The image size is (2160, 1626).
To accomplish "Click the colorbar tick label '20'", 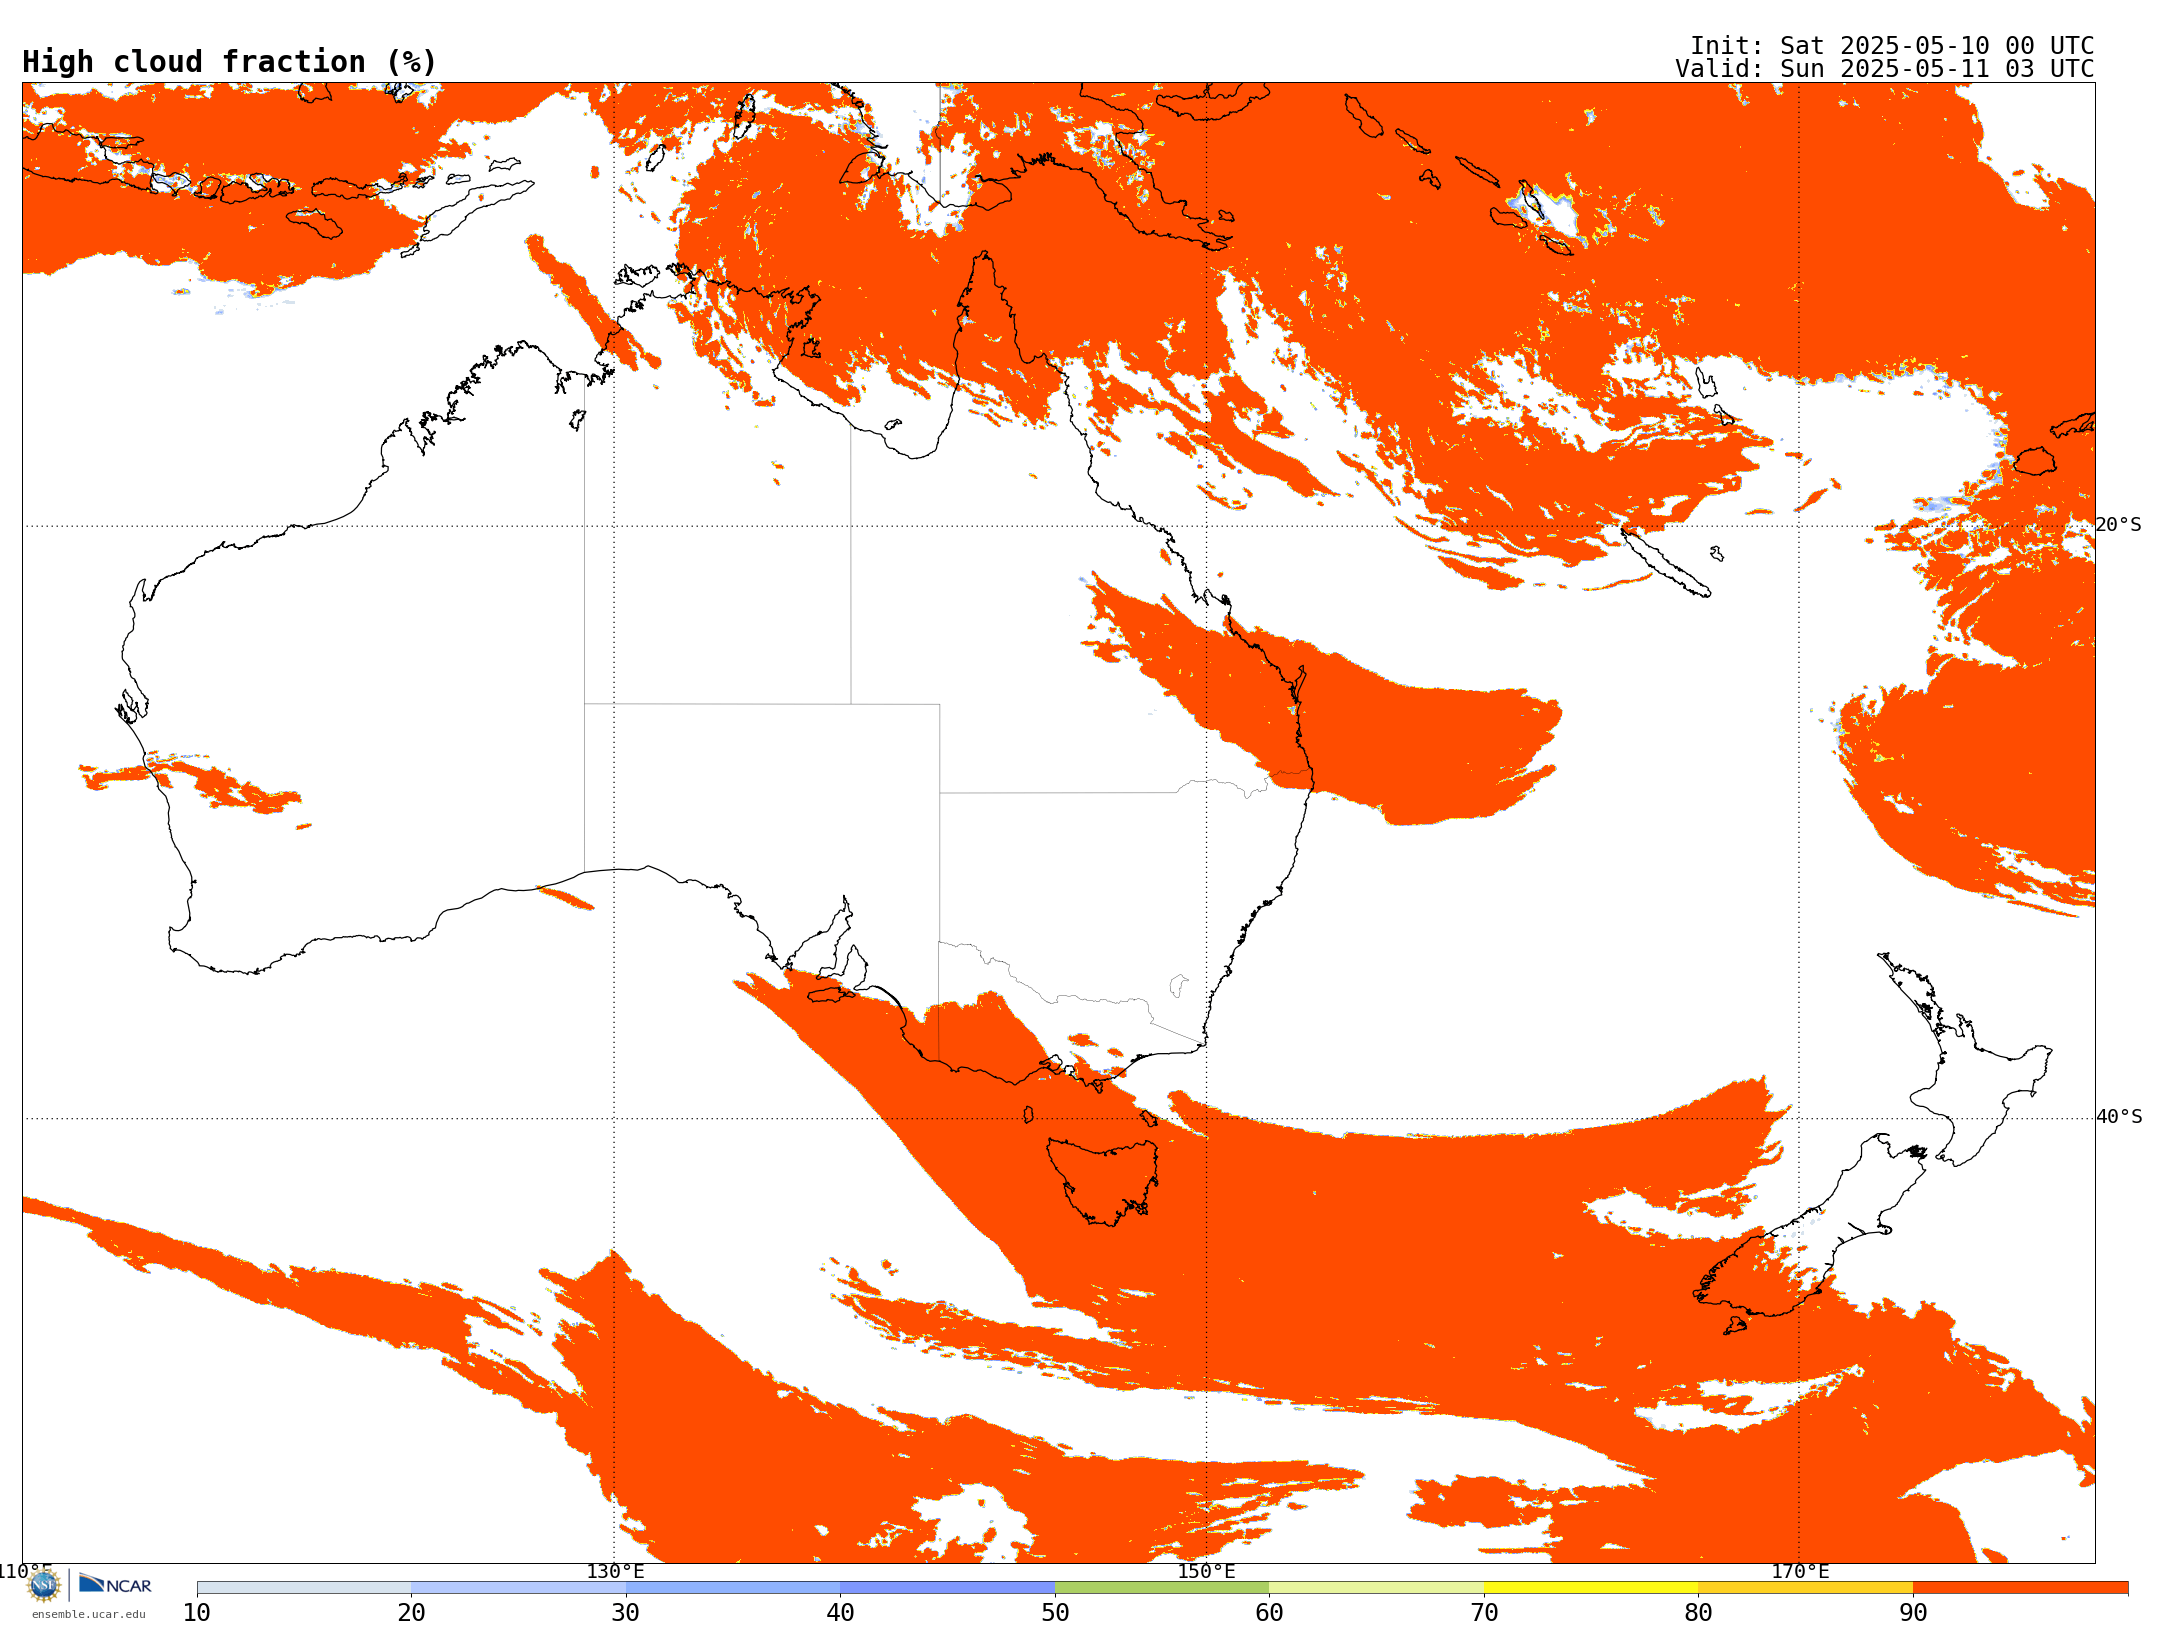I will coord(411,1613).
